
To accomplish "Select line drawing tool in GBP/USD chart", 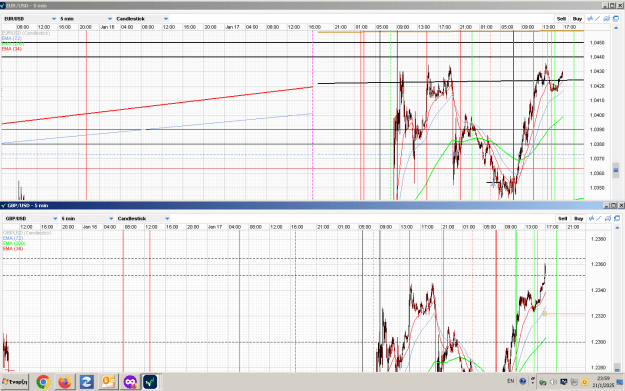I will (x=599, y=218).
